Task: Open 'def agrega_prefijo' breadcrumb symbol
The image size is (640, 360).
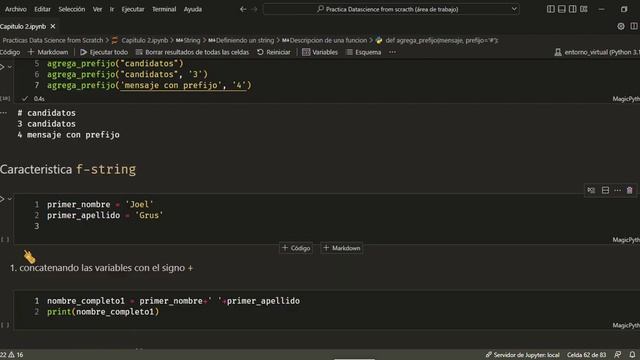Action: pyautogui.click(x=437, y=40)
